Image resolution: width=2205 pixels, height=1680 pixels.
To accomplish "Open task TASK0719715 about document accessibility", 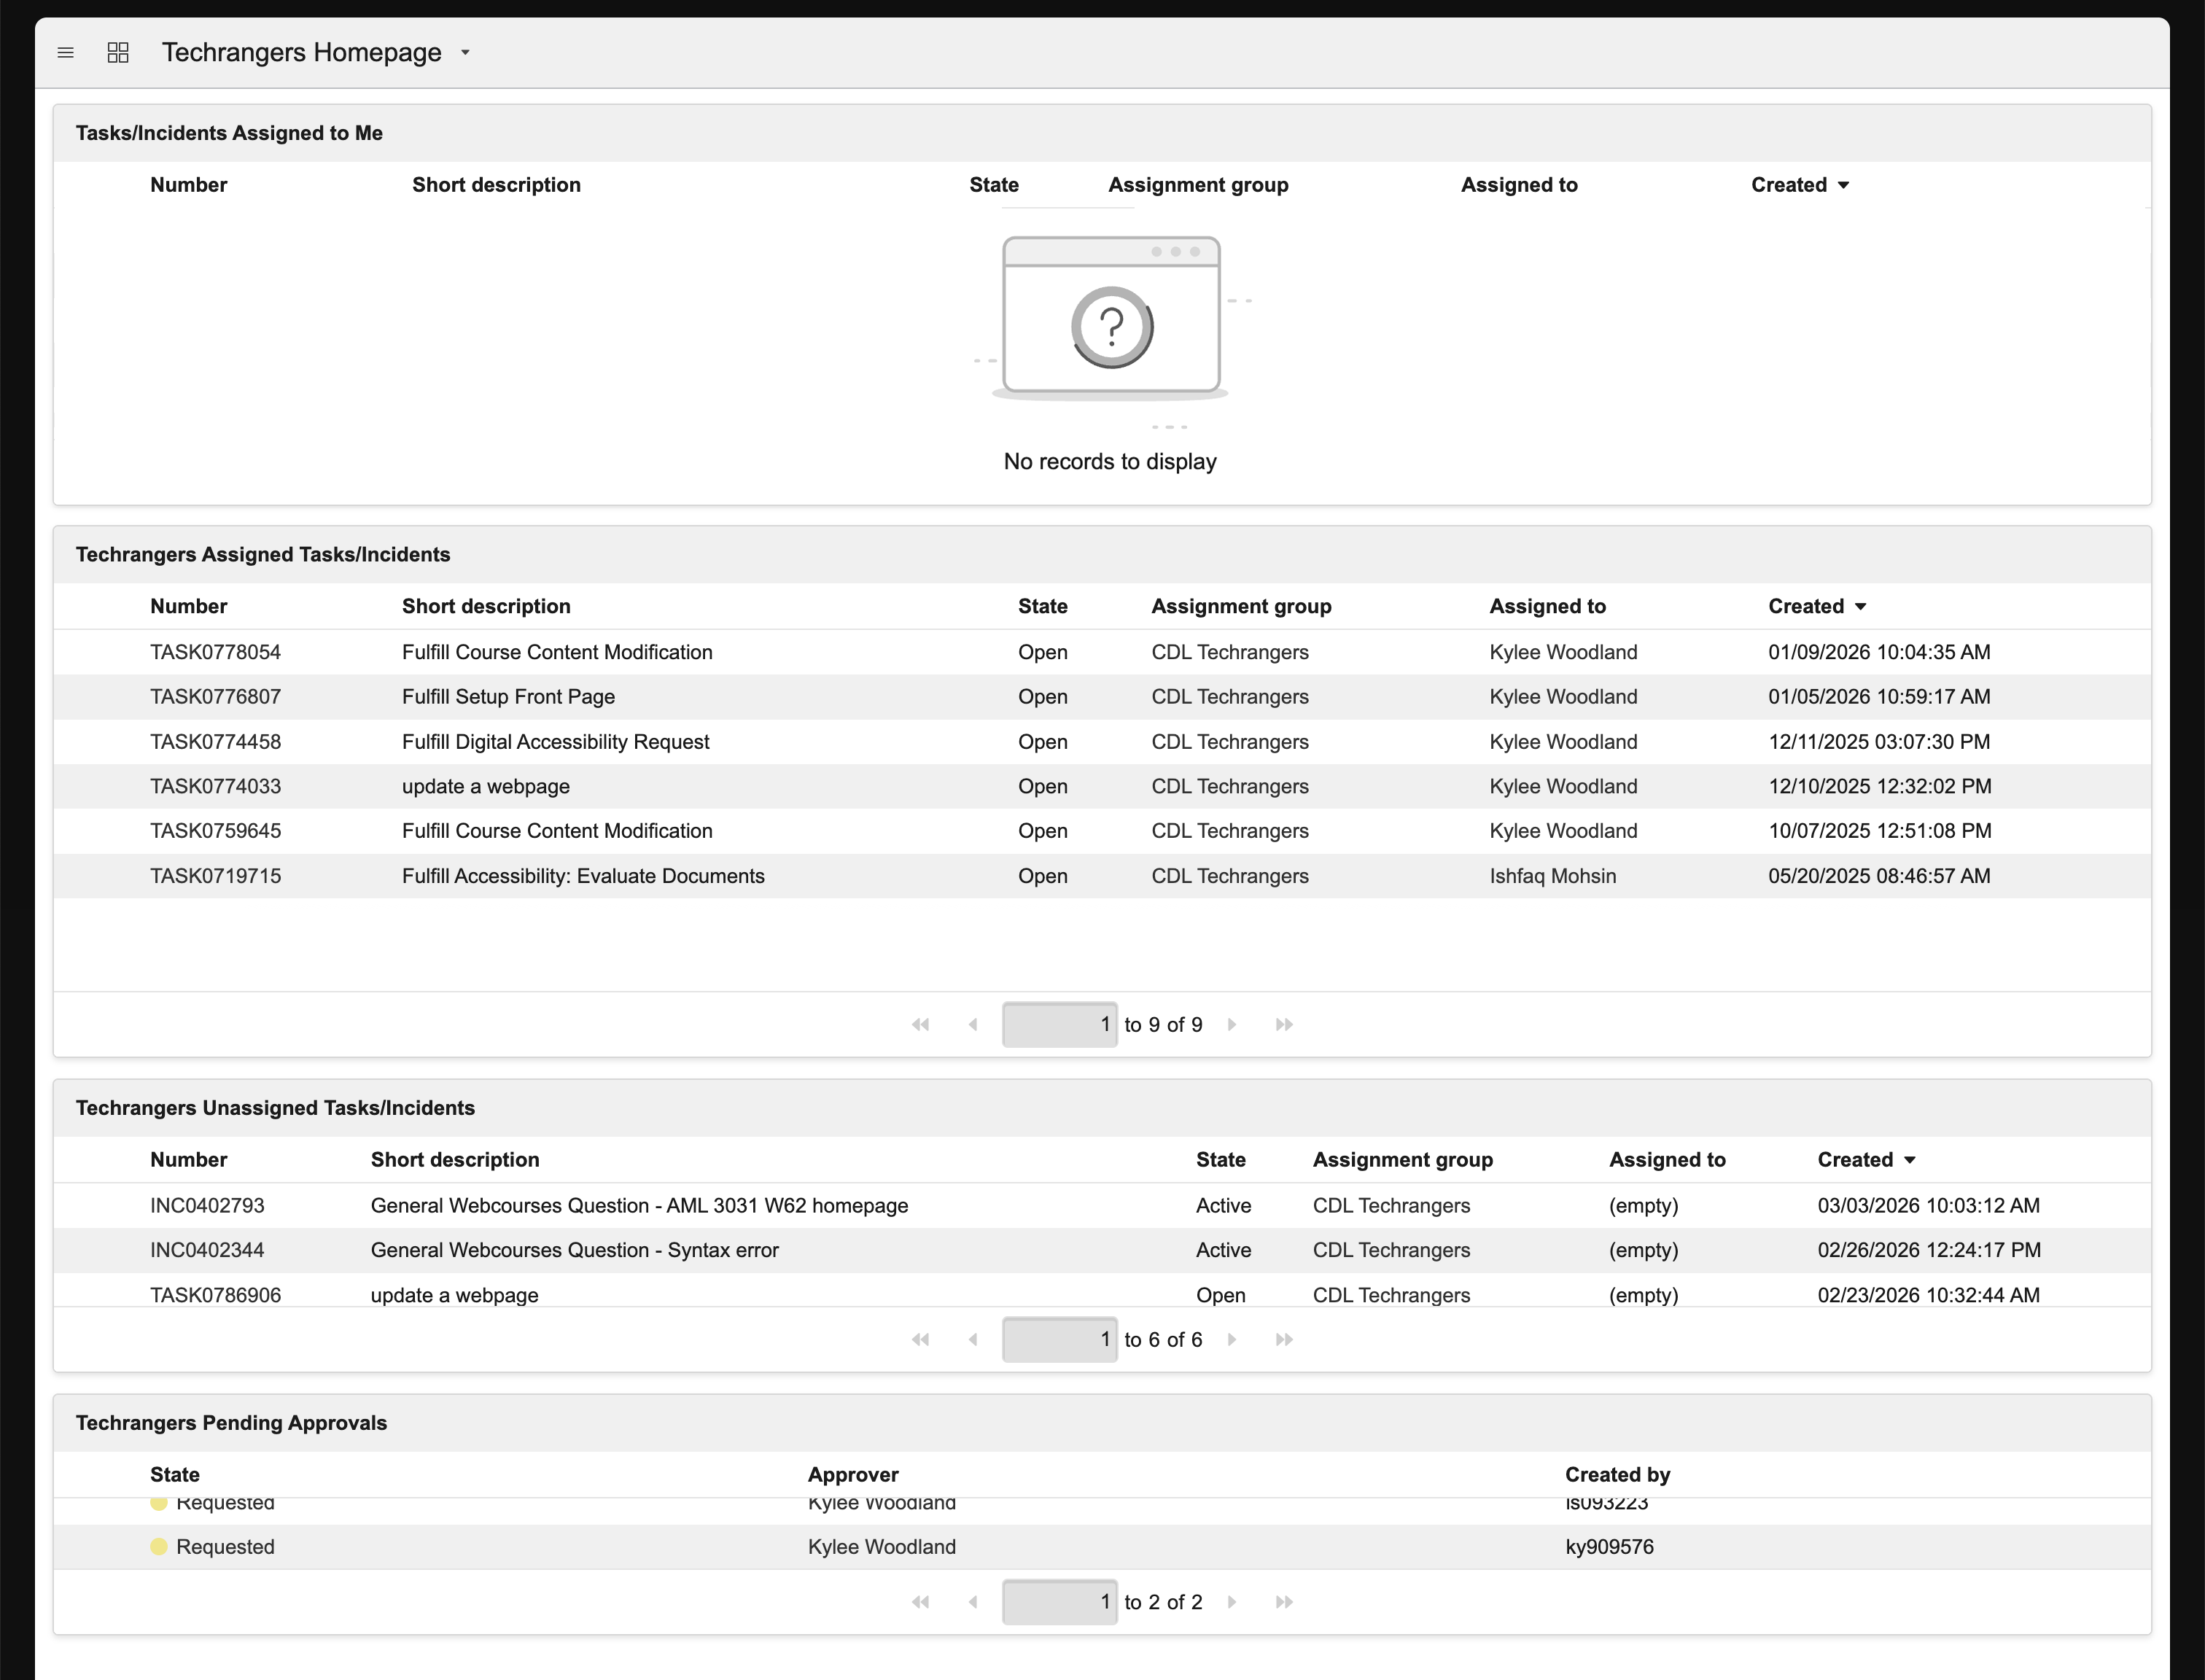I will [215, 875].
